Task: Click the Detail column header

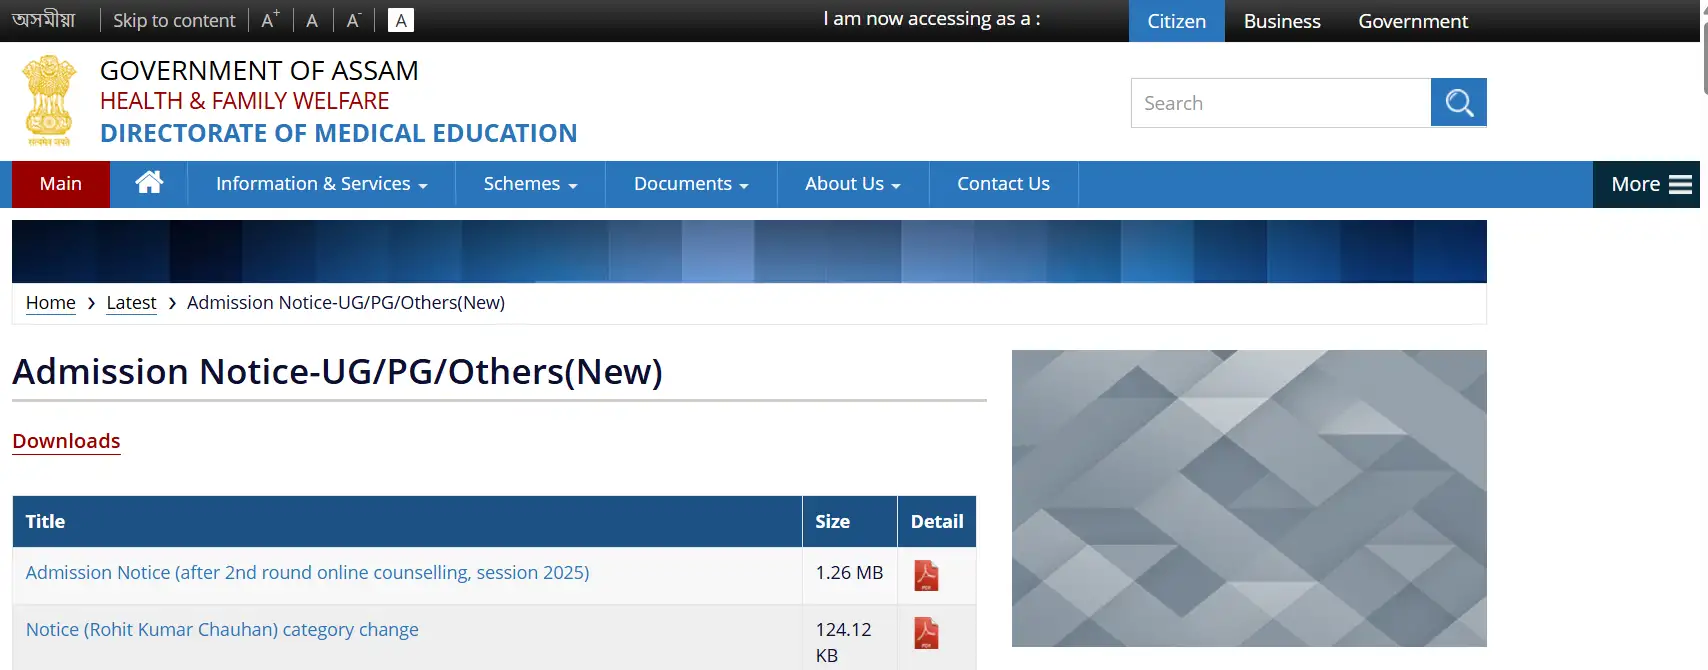Action: [x=937, y=521]
